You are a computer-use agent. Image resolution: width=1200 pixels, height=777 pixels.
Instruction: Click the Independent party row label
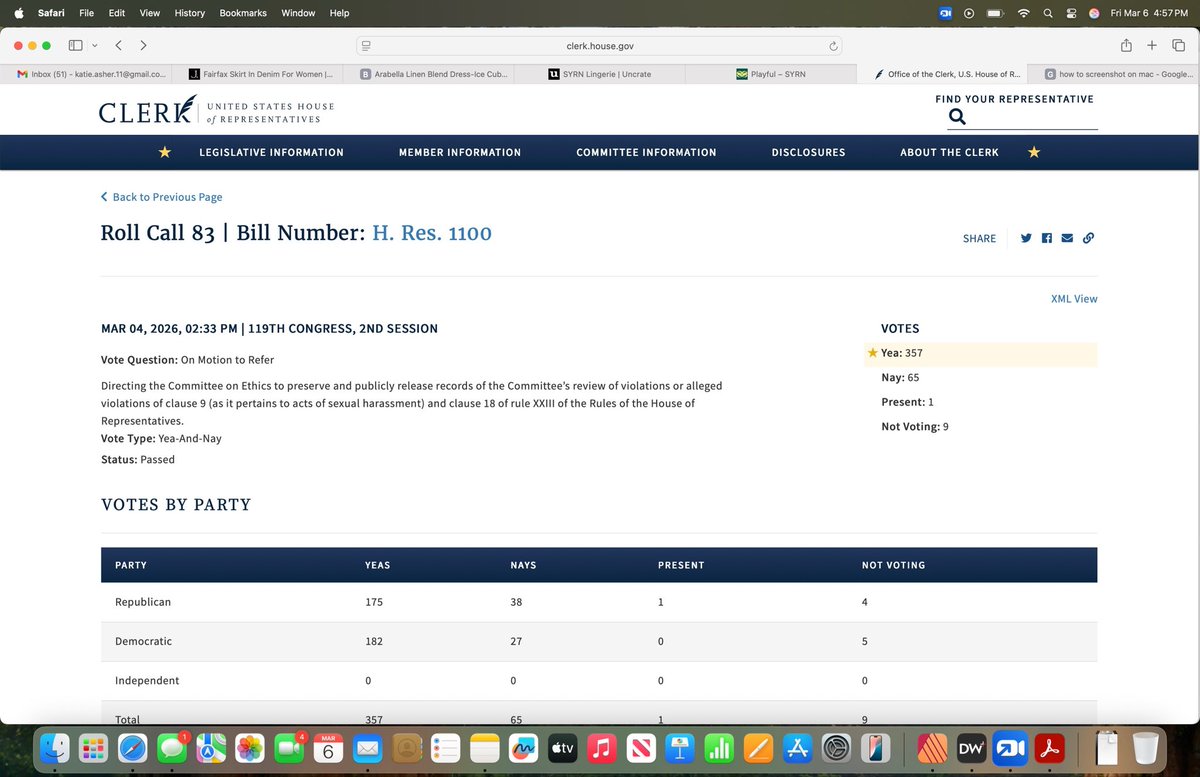pyautogui.click(x=147, y=680)
